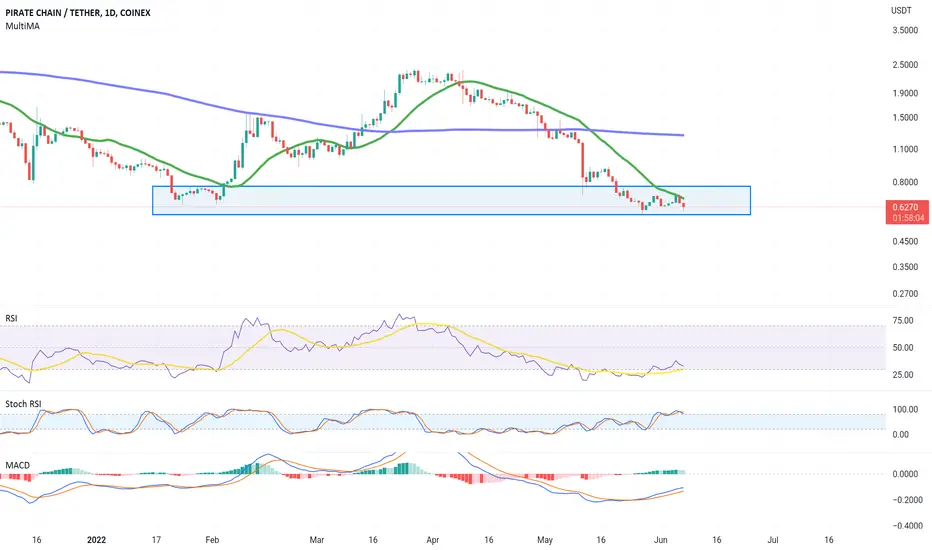Screen dimensions: 932x550
Task: Click the 3.5000 price axis value
Action: (x=905, y=30)
